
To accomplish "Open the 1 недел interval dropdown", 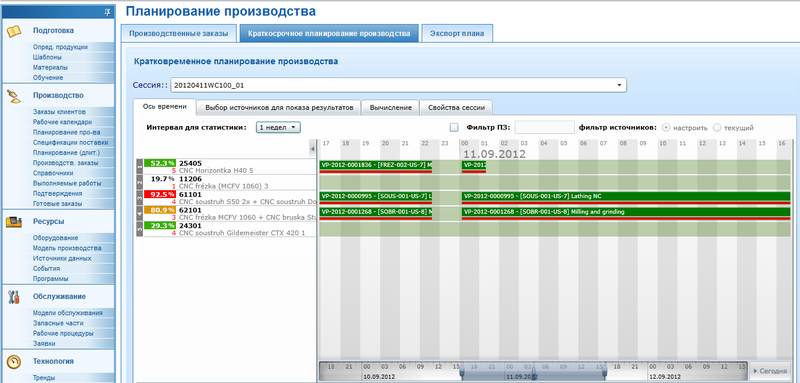I will [279, 127].
